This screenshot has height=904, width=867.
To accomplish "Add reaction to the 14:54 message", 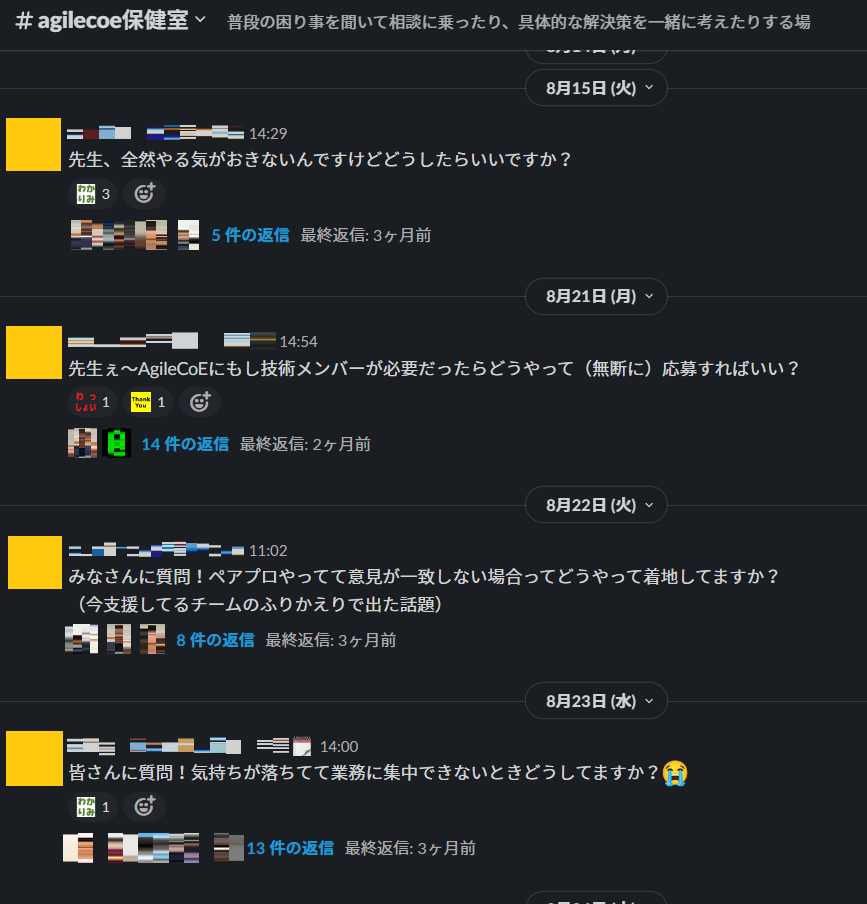I will click(x=199, y=402).
